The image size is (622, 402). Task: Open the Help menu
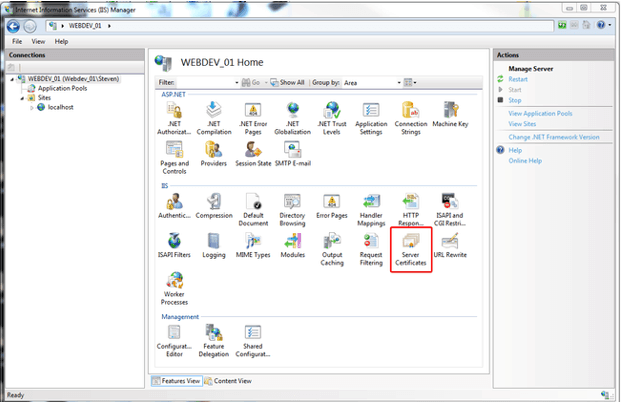(61, 41)
